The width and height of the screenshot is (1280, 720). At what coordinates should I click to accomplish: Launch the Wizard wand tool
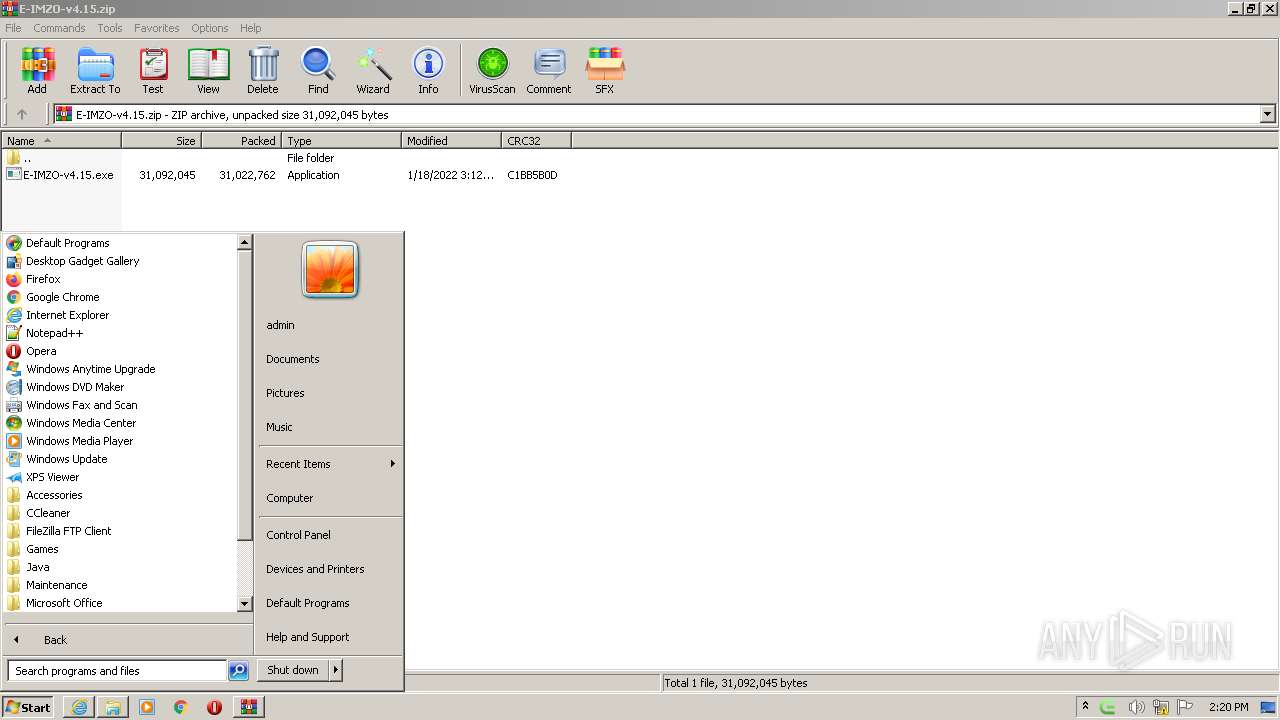pyautogui.click(x=373, y=70)
